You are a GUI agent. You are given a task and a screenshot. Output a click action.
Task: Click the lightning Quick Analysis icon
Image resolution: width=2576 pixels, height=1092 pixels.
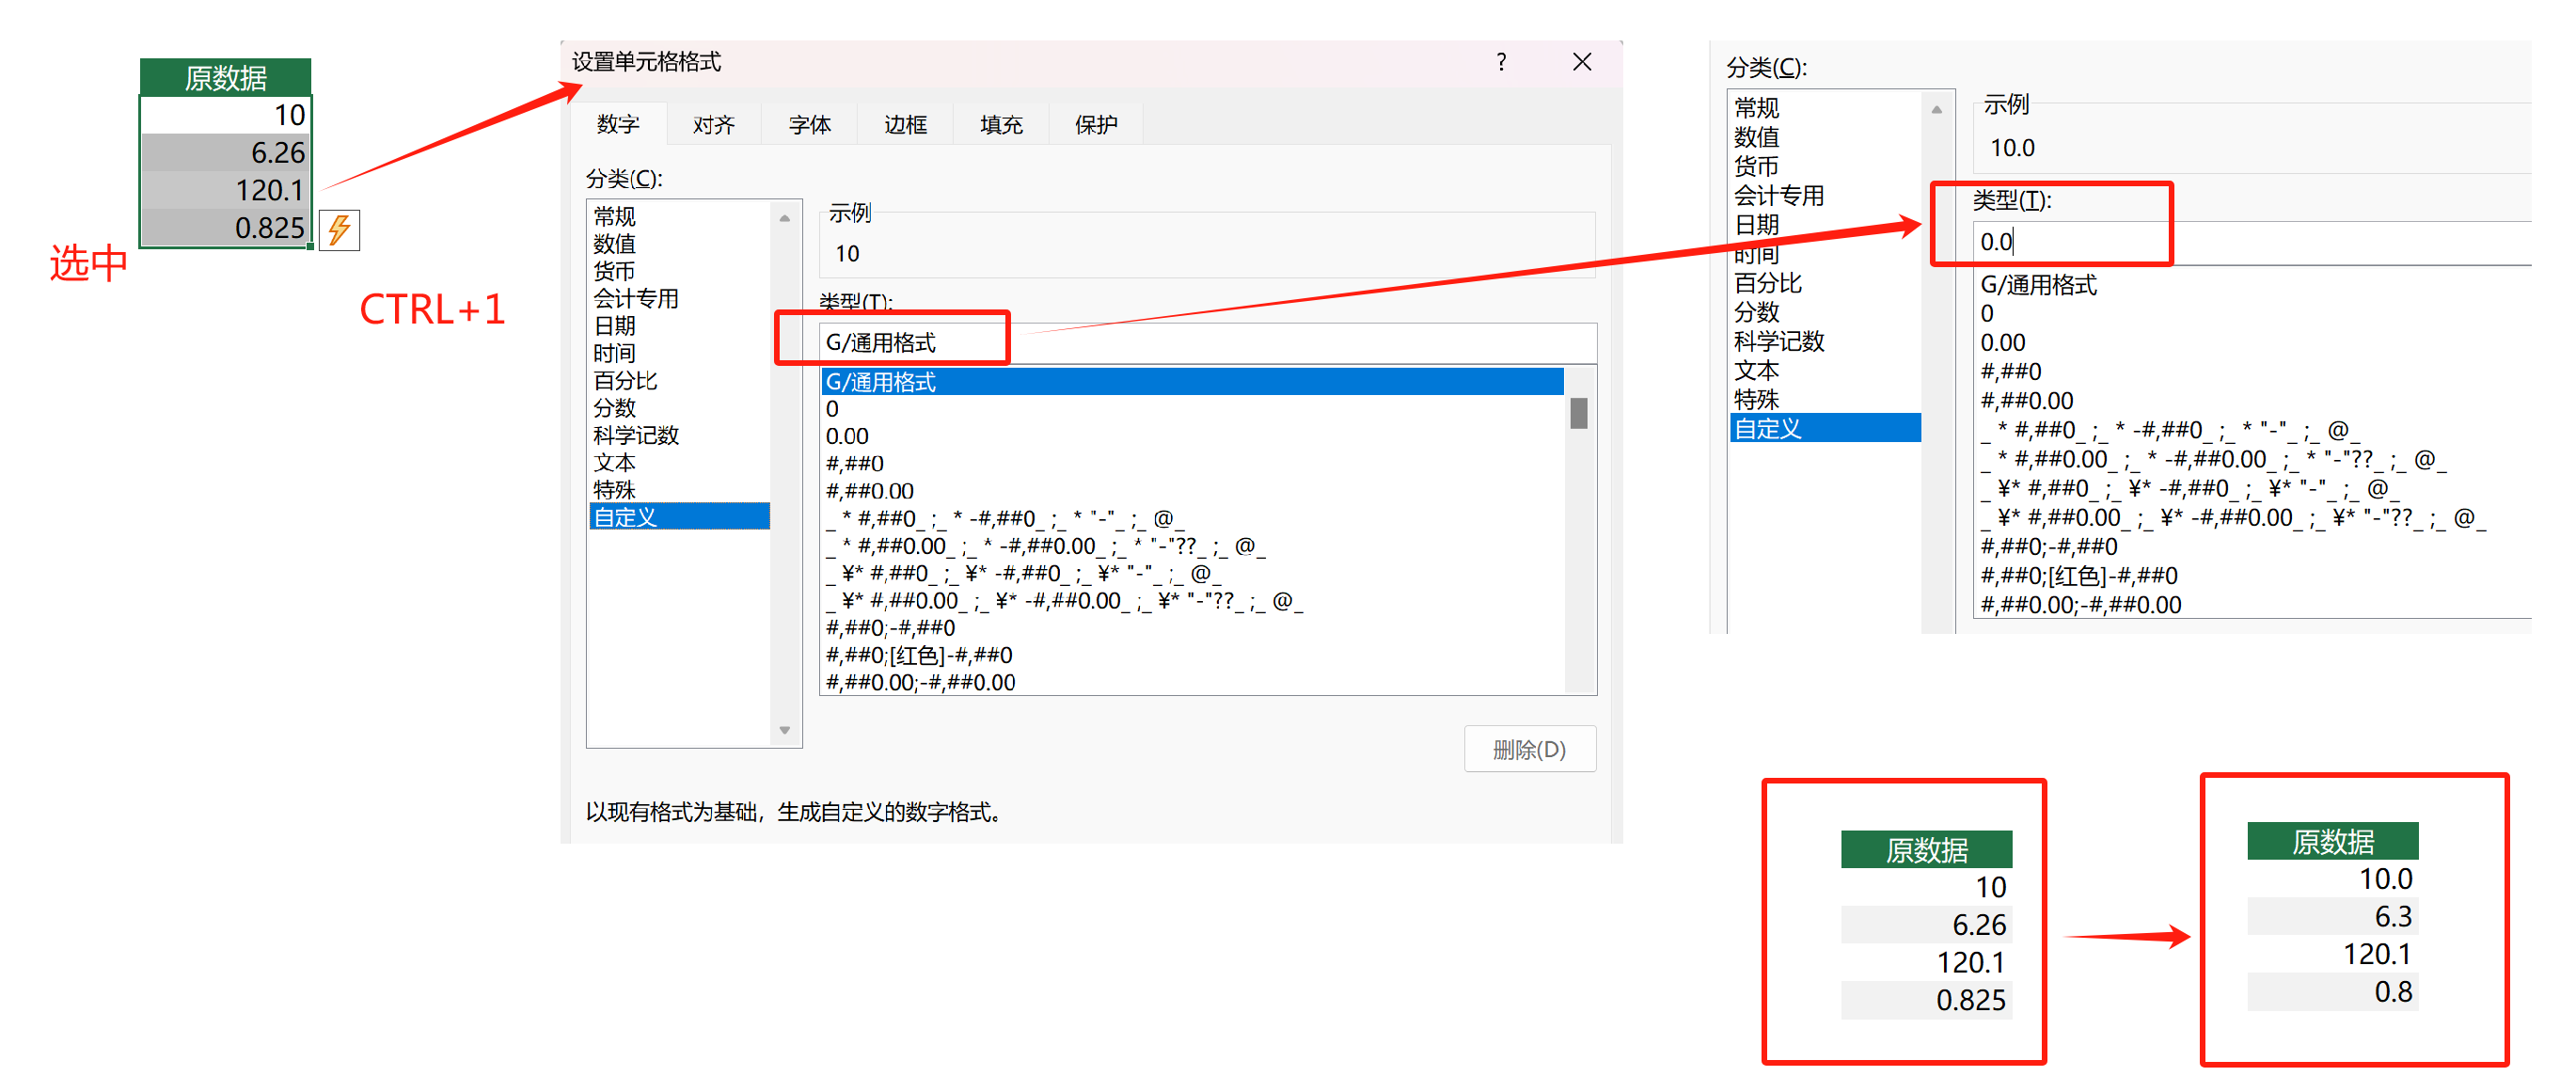coord(339,230)
